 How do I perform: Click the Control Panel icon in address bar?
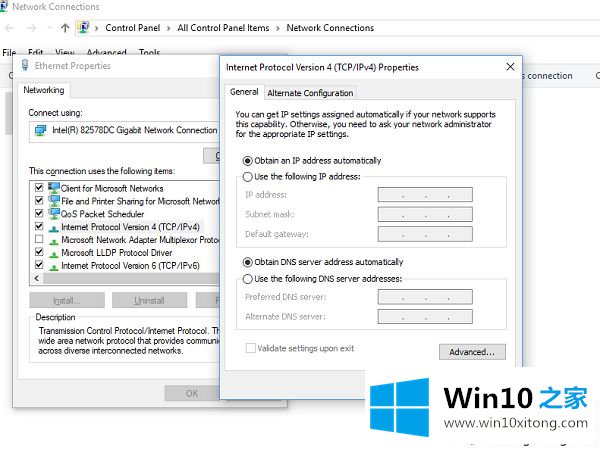pyautogui.click(x=84, y=28)
